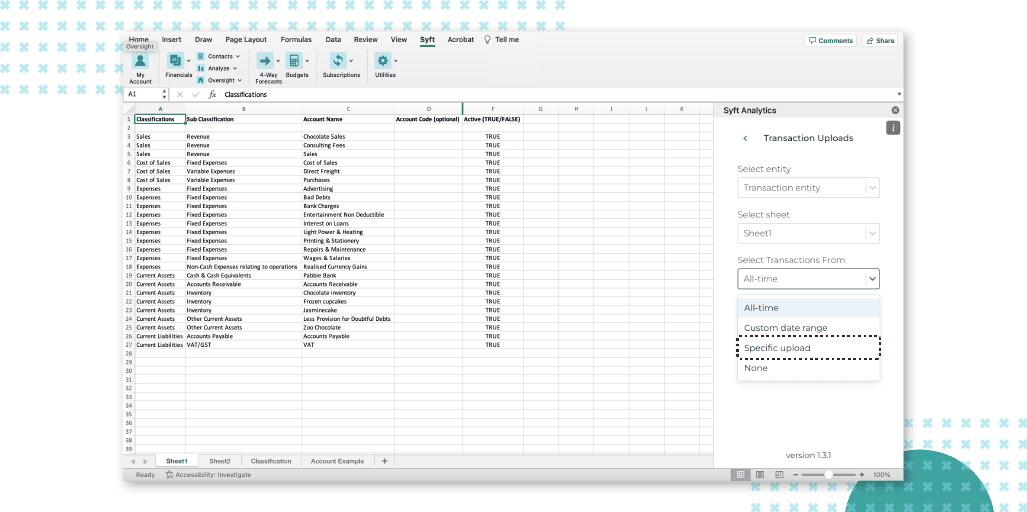Image resolution: width=1027 pixels, height=512 pixels.
Task: Open the Review ribbon tab
Action: (x=365, y=40)
